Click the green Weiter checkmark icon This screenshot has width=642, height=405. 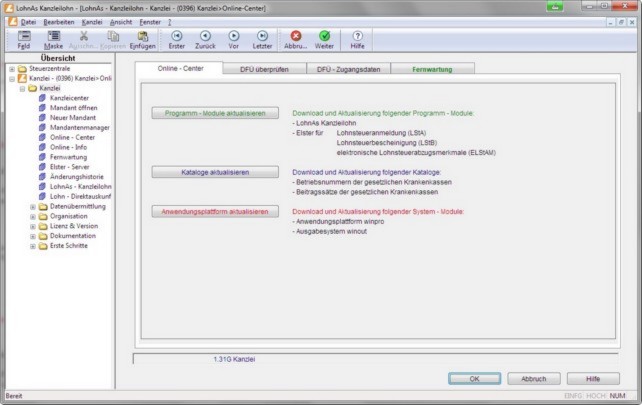tap(324, 40)
